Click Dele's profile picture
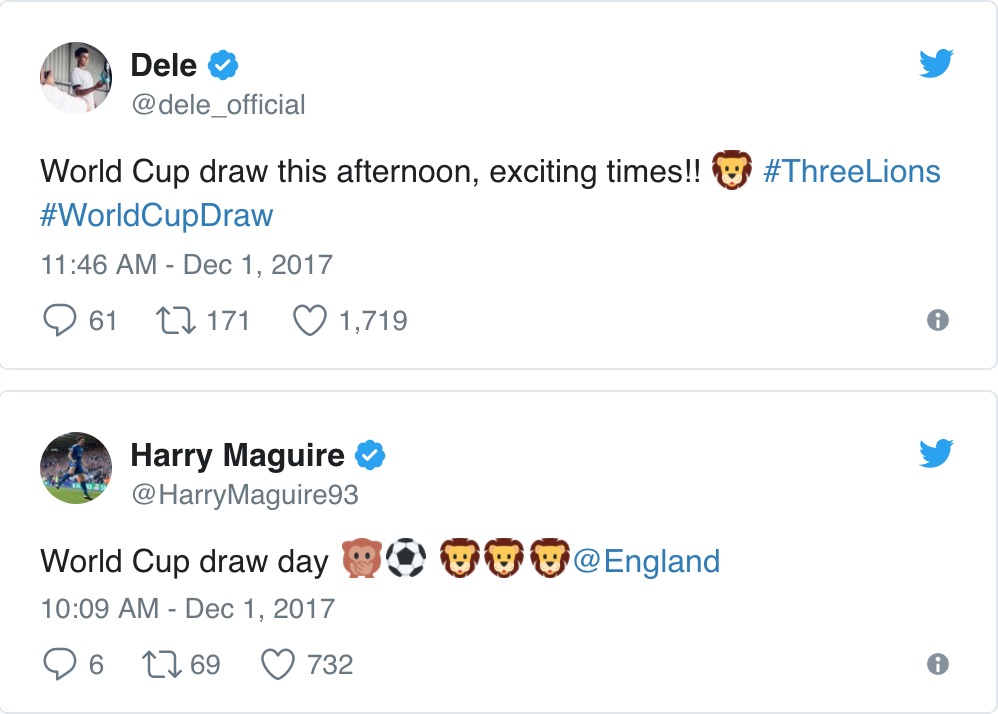The width and height of the screenshot is (998, 714). point(76,78)
